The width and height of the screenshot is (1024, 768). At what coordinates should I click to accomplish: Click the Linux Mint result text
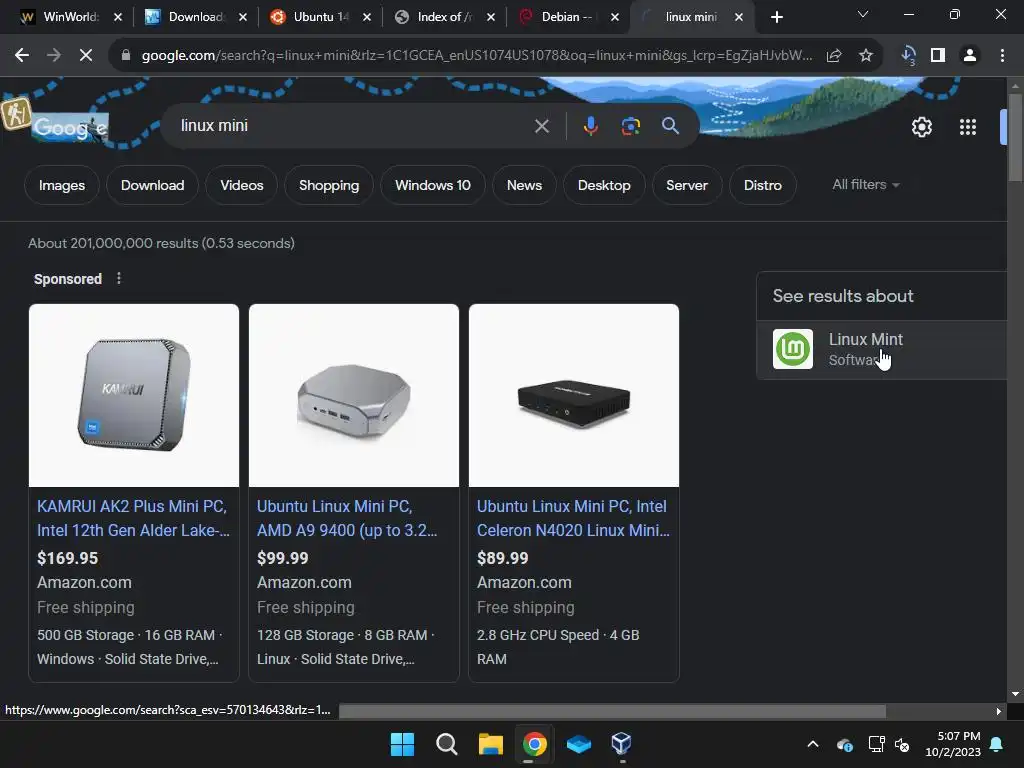point(865,340)
